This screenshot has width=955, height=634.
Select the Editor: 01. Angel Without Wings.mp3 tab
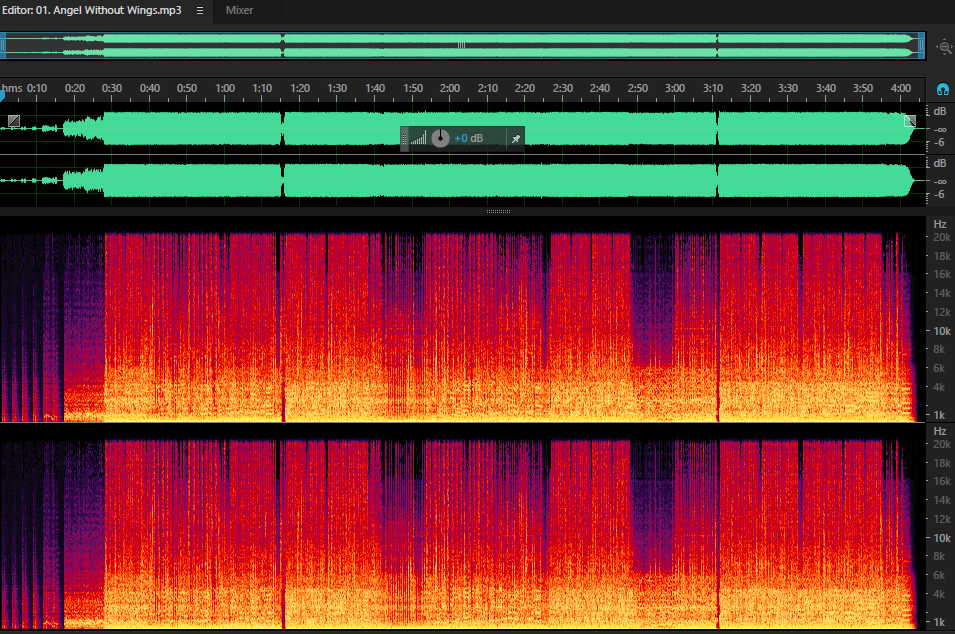(92, 10)
